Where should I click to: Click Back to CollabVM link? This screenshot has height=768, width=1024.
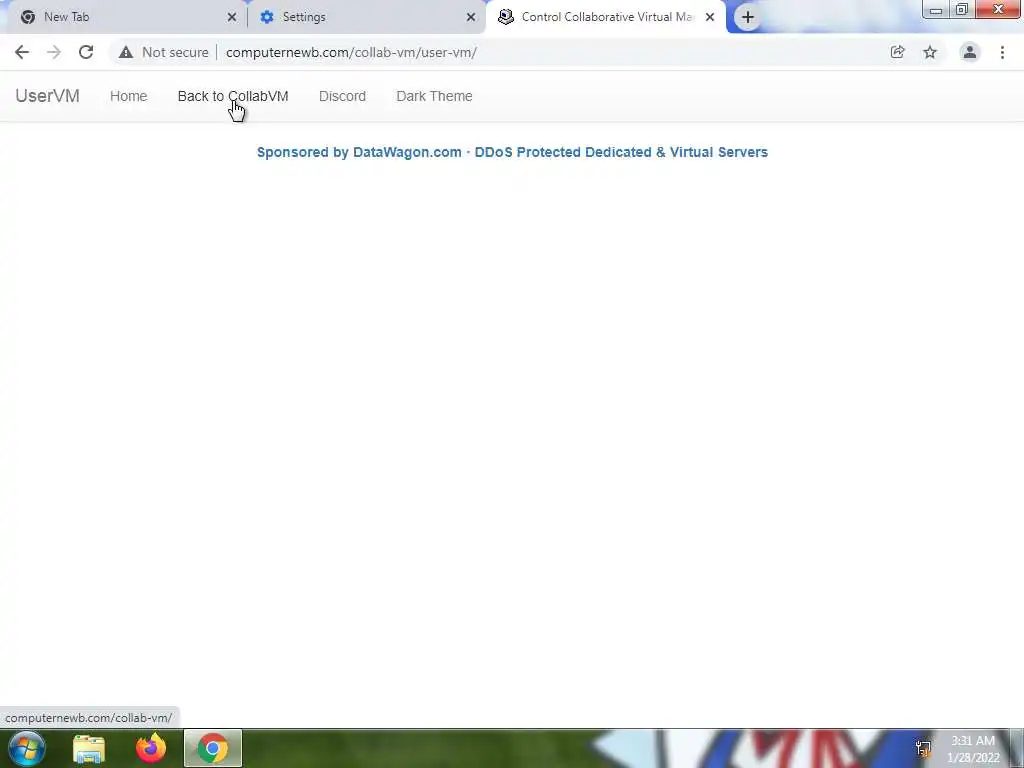coord(233,96)
